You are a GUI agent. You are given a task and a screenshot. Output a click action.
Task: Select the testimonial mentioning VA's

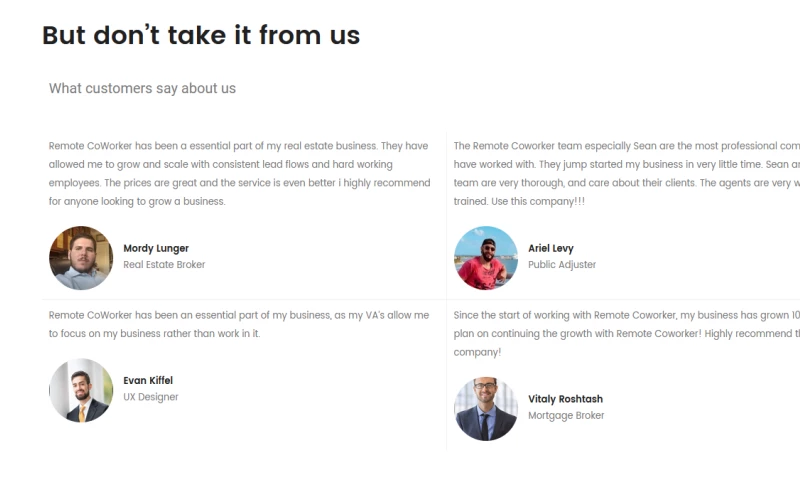[x=240, y=324]
